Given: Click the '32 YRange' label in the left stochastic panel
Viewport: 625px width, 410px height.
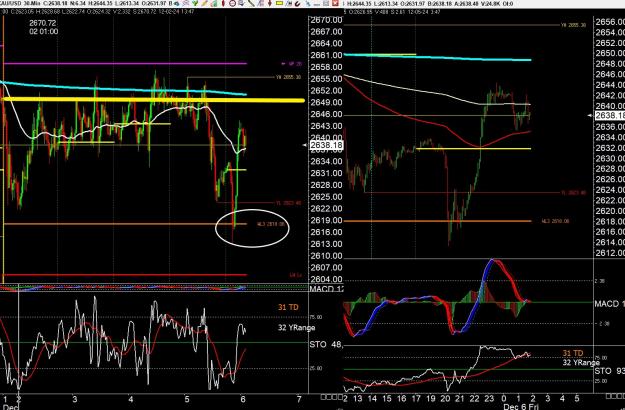Looking at the screenshot, I should 297,328.
